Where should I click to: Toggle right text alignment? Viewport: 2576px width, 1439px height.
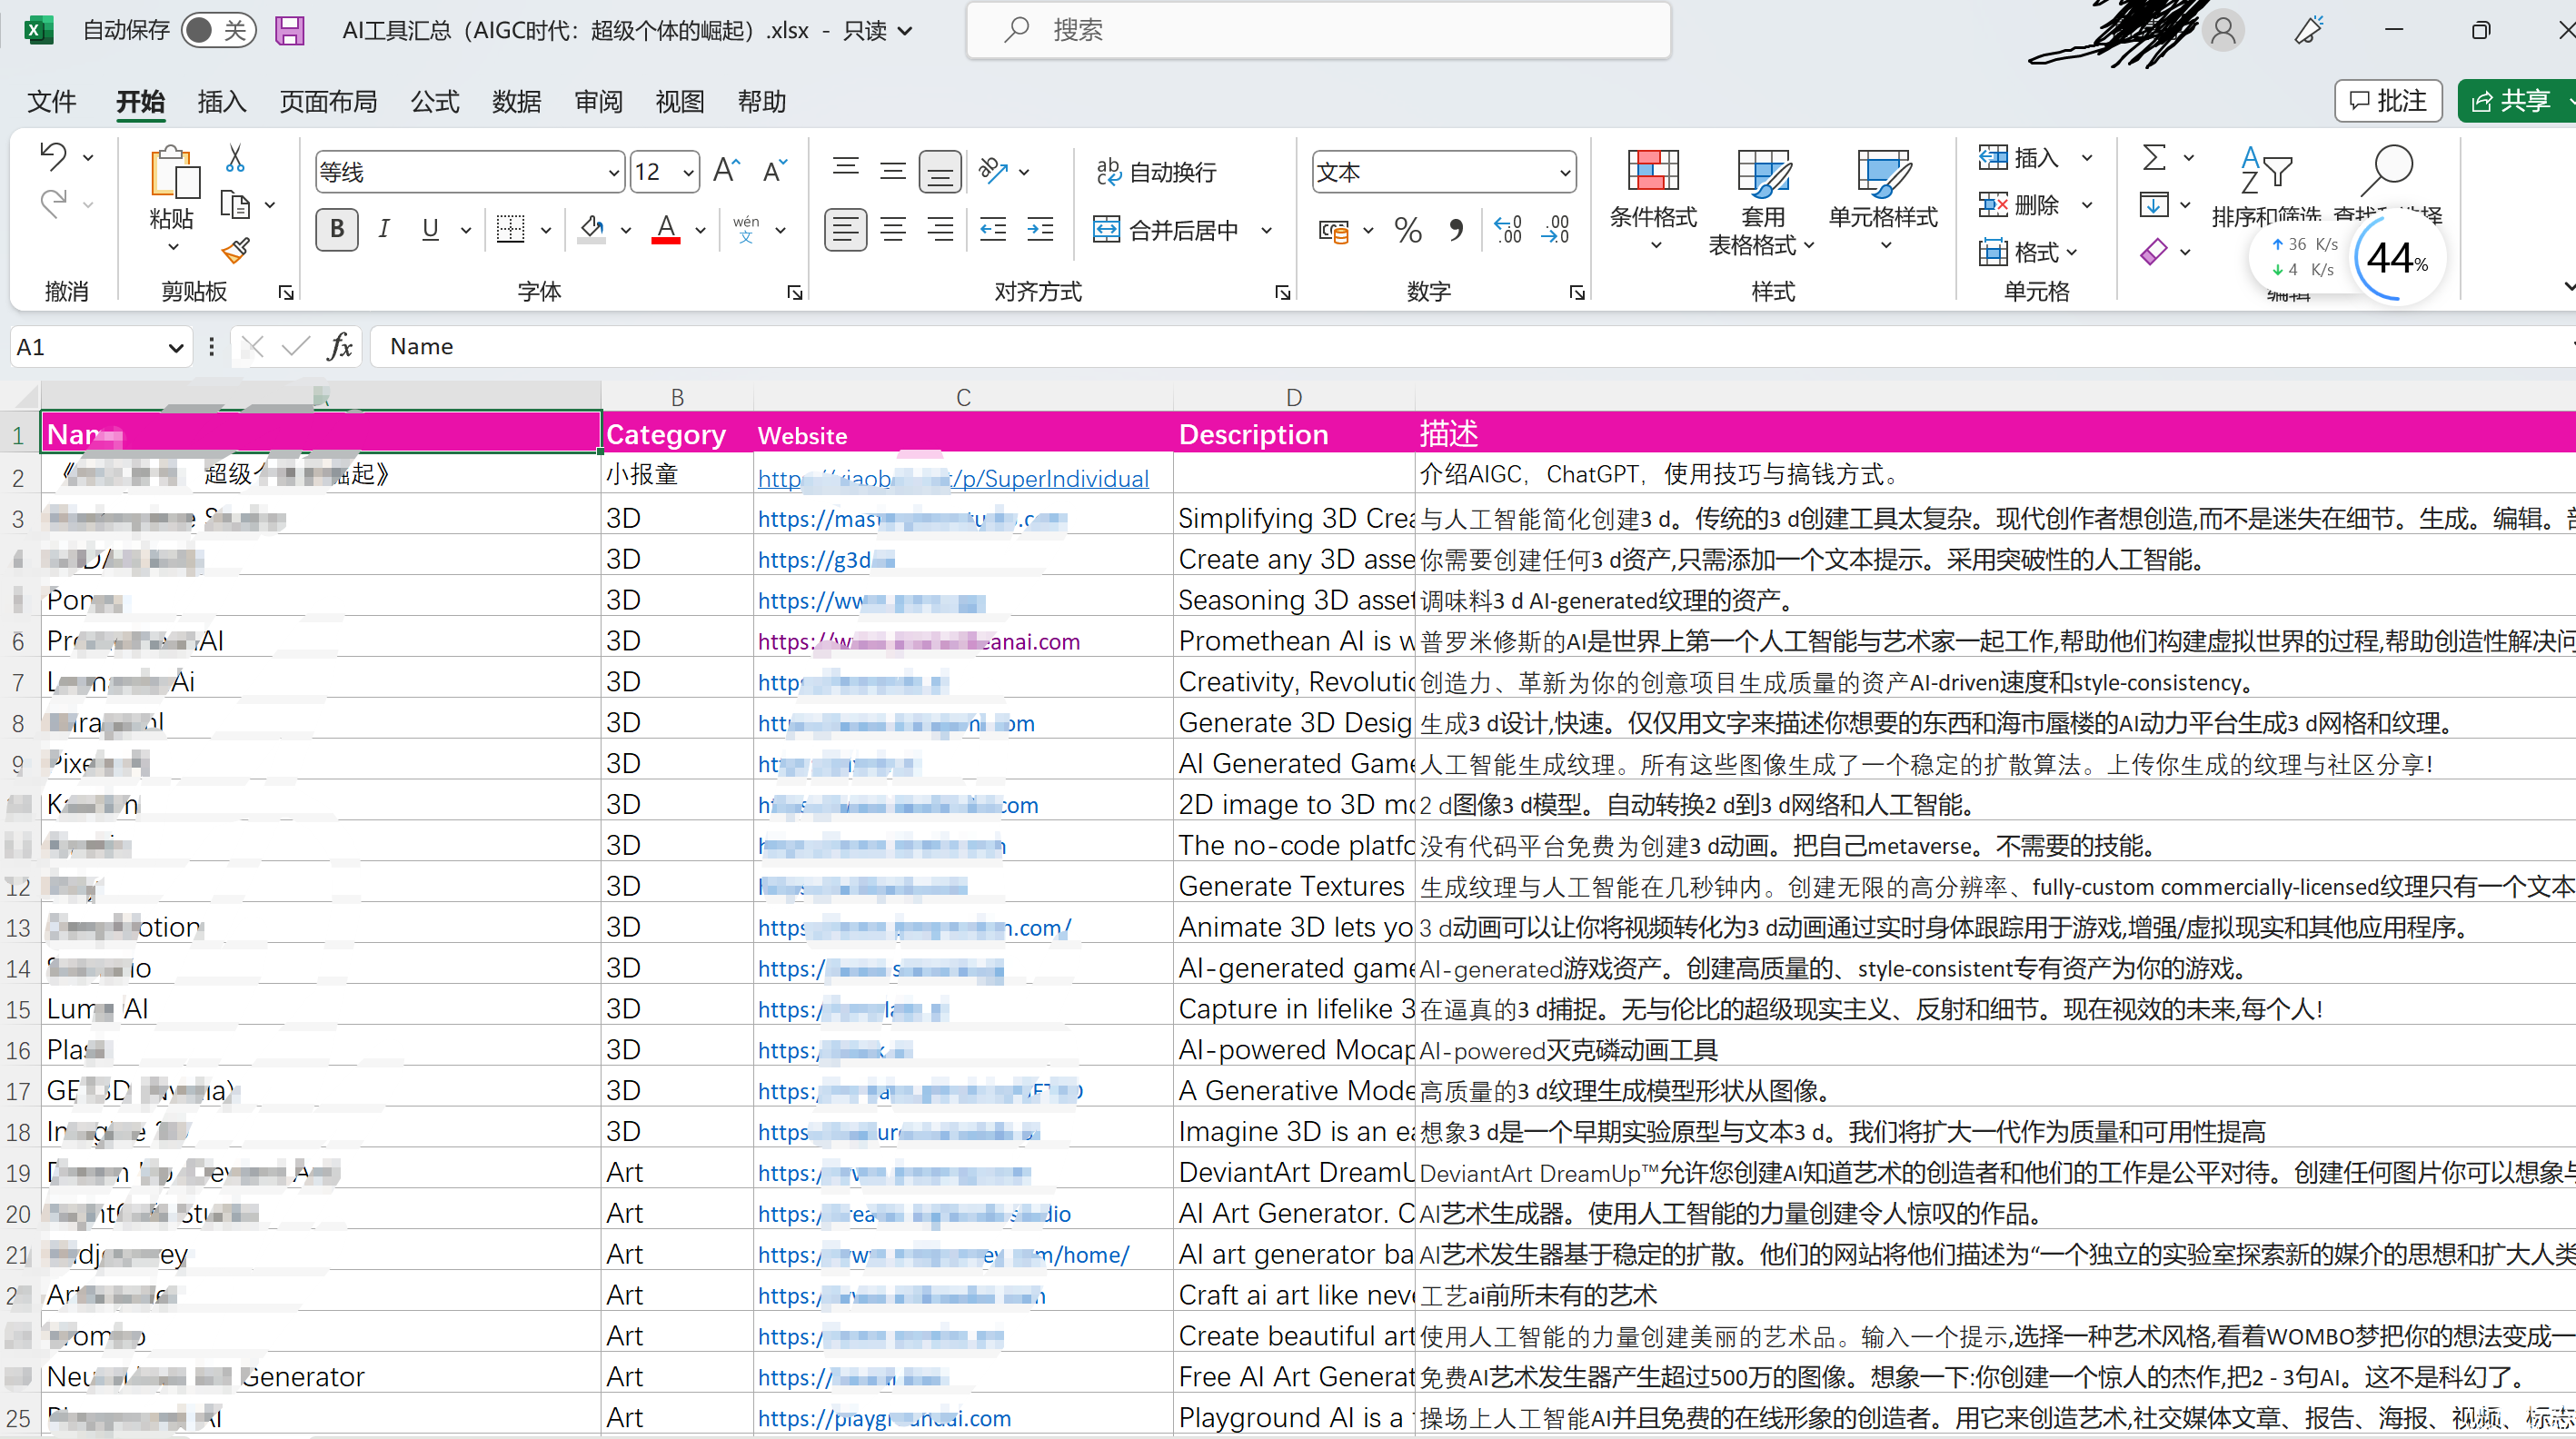[x=940, y=230]
